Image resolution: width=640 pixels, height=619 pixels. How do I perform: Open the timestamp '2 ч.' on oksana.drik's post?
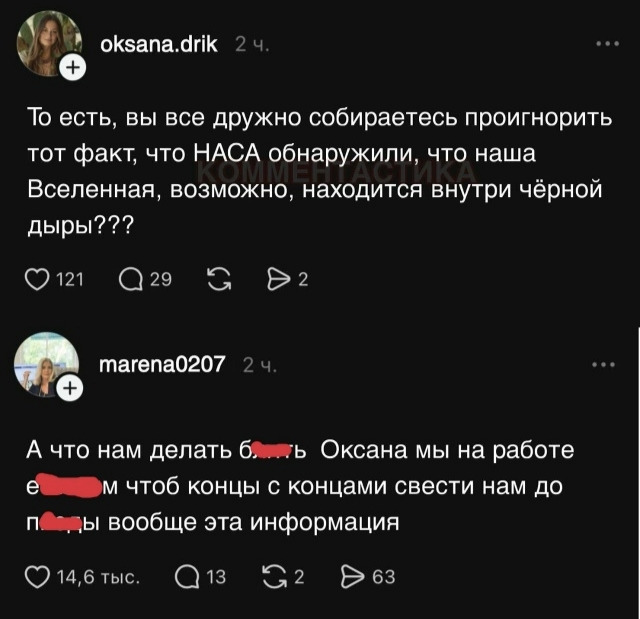(252, 45)
